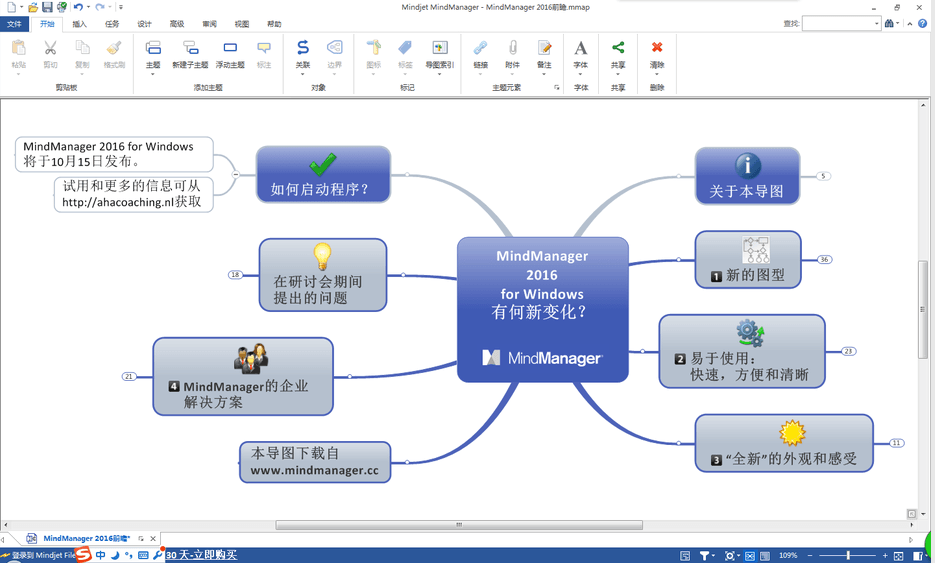This screenshot has width=935, height=563.
Task: Attach a file with Attachment (附件)
Action: coord(512,48)
